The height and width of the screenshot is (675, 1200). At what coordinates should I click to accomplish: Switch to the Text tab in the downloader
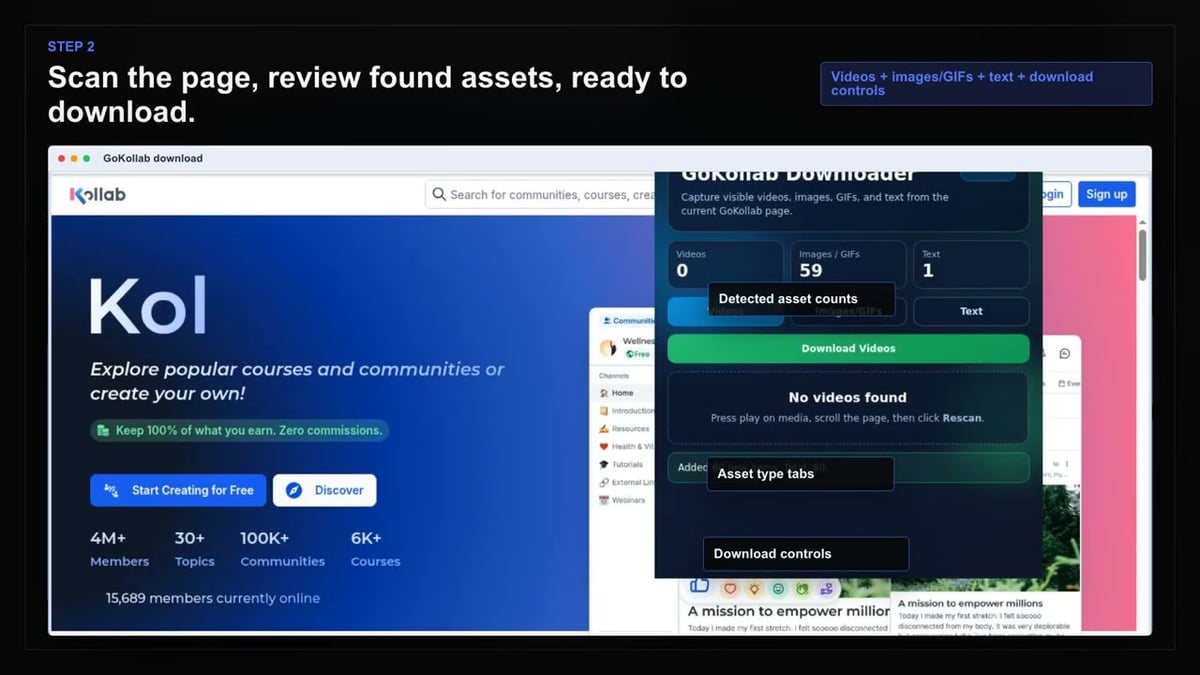[971, 311]
